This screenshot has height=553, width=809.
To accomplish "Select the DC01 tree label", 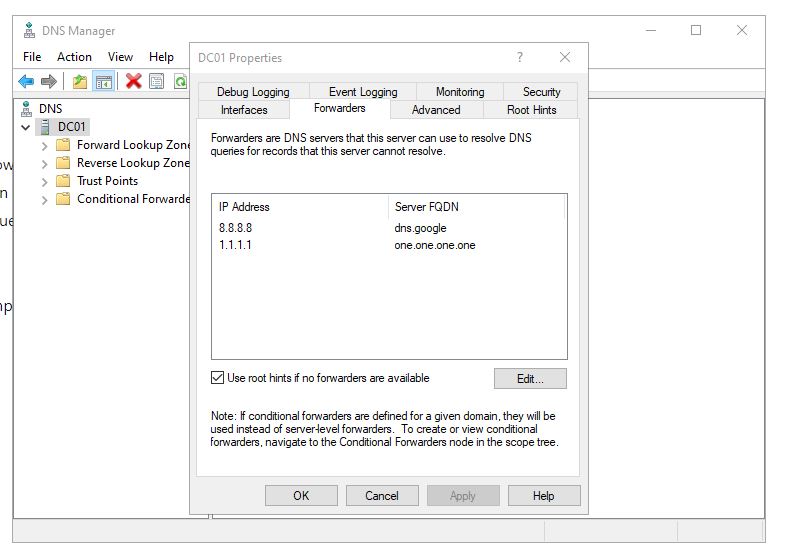I will [71, 127].
